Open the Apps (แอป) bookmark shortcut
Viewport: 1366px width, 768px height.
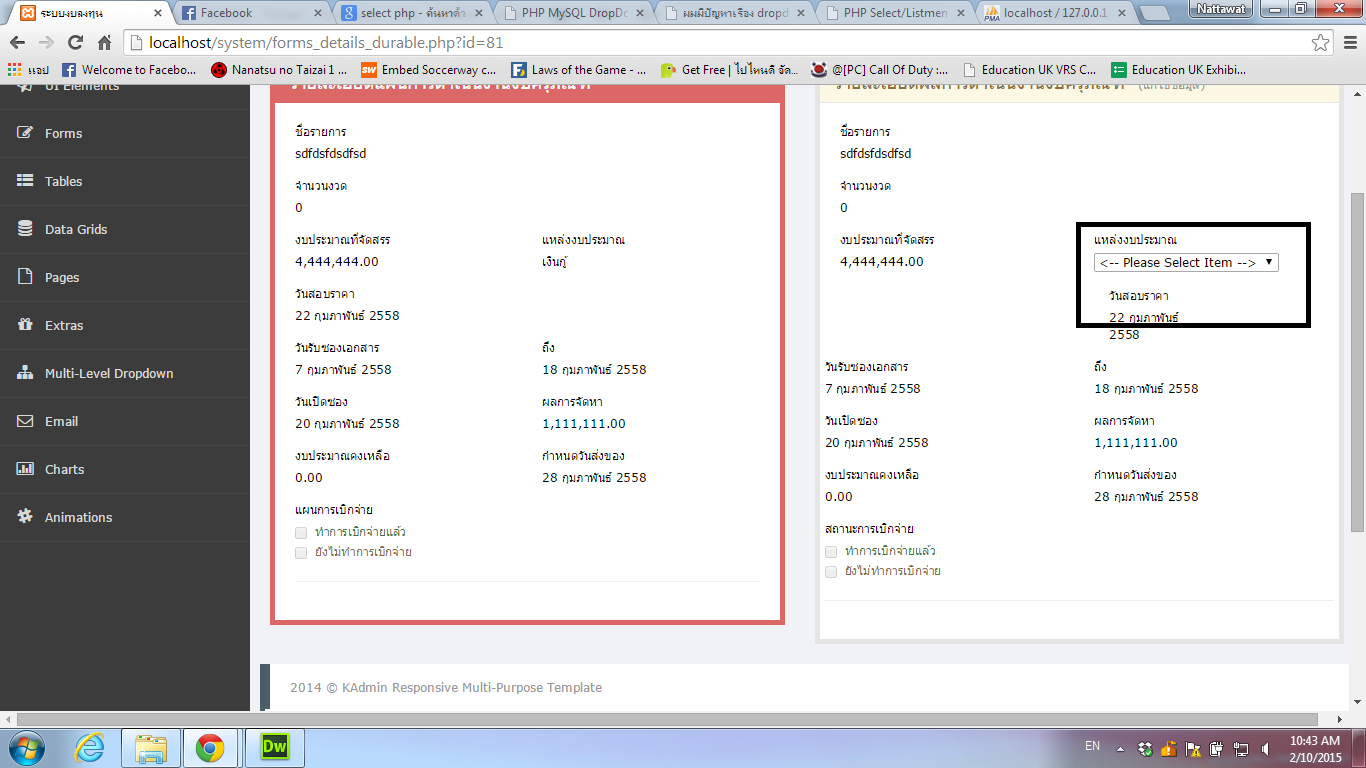(28, 70)
